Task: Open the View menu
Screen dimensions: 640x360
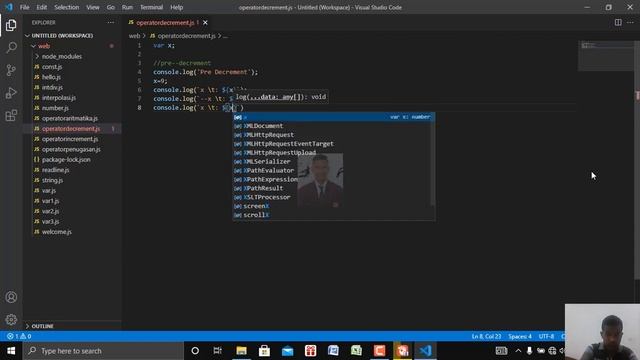Action: 93,7
